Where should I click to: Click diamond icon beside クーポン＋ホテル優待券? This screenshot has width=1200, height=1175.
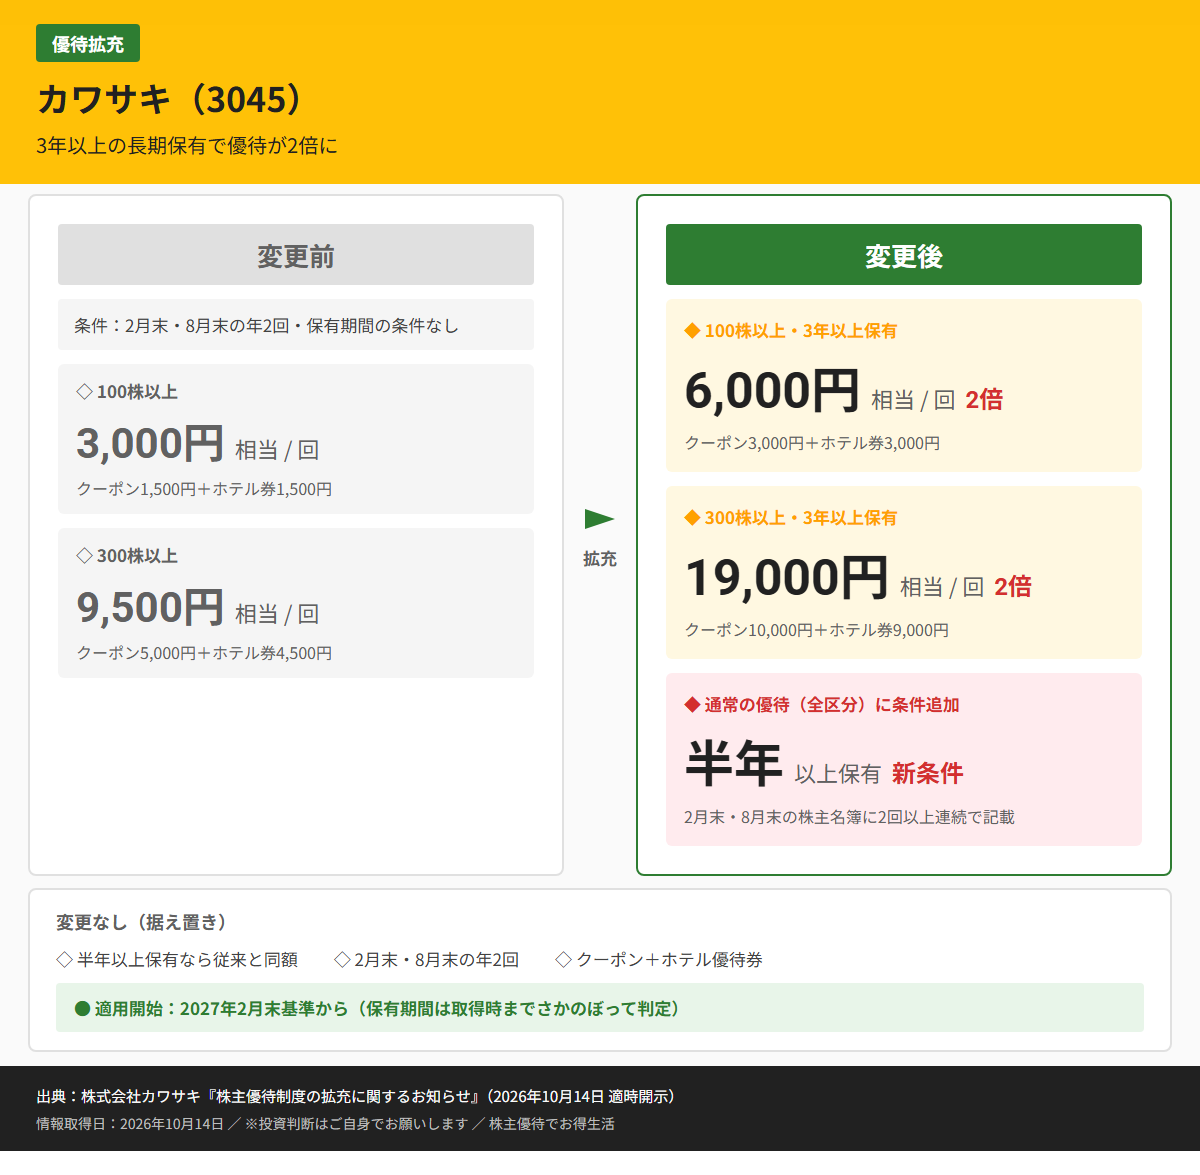coord(564,960)
